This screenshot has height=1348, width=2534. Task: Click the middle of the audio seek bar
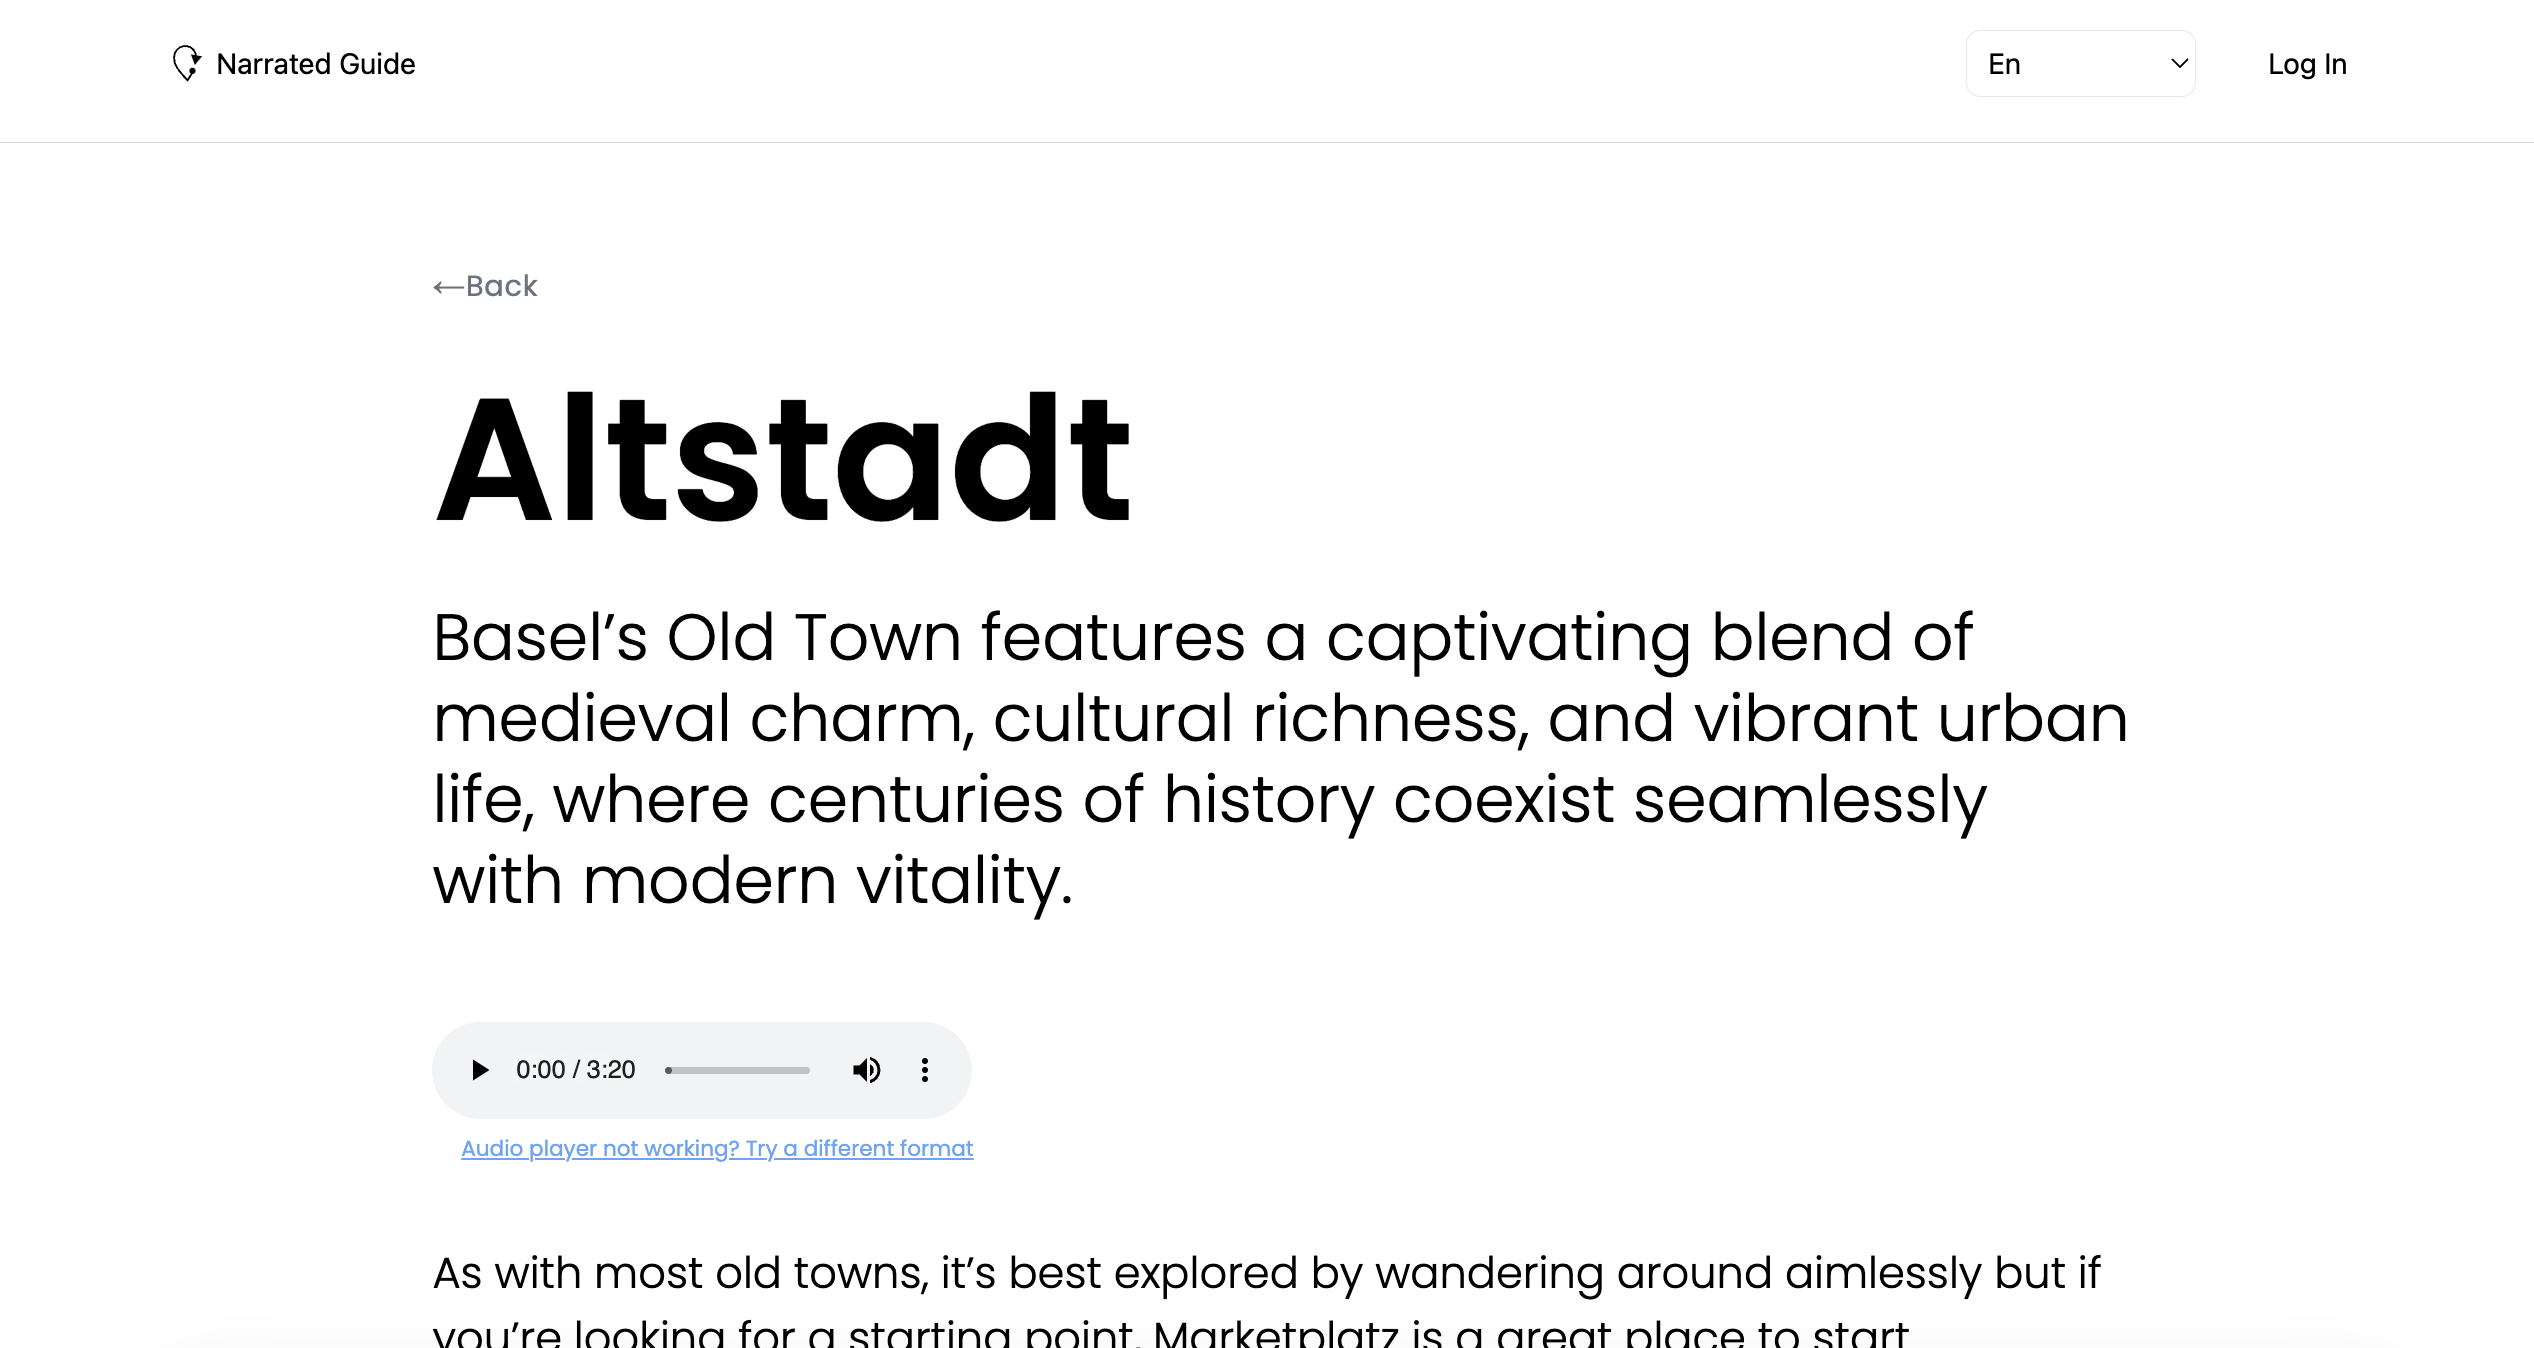[738, 1070]
